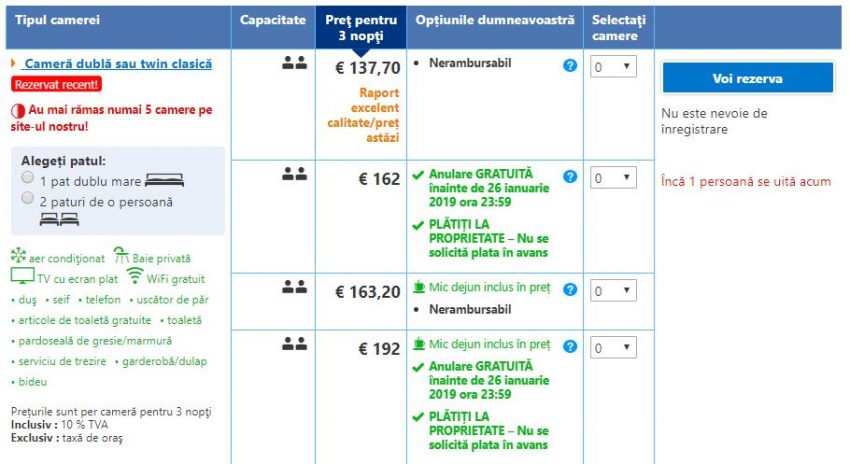Image resolution: width=850 pixels, height=464 pixels.
Task: Click the flat-screen TV icon
Action: coord(22,277)
